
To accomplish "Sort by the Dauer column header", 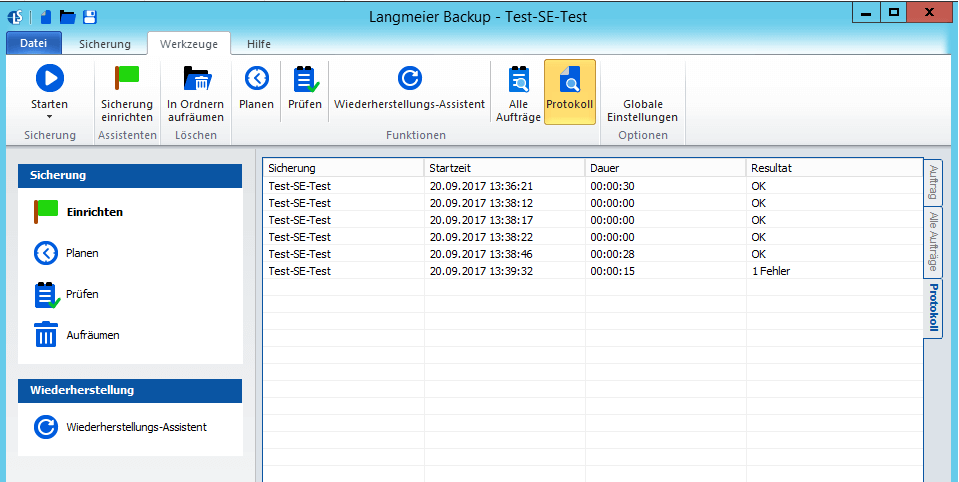I will click(665, 168).
